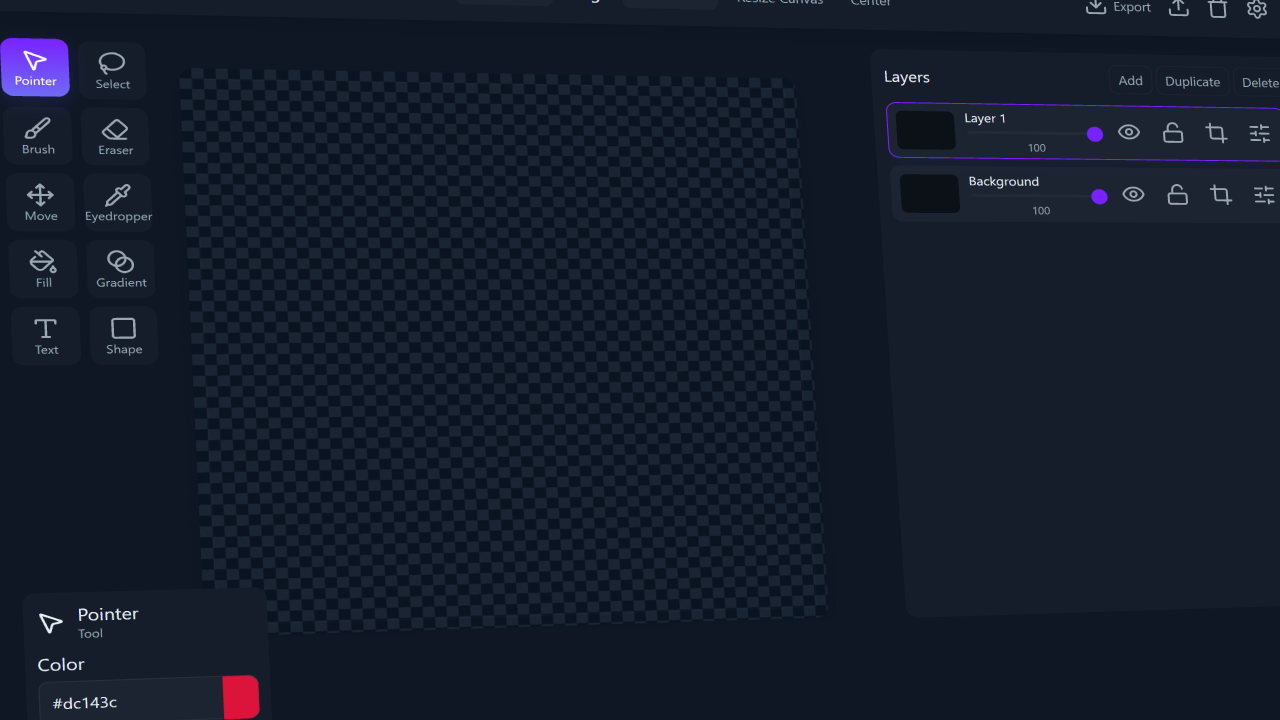The image size is (1280, 720).
Task: Click the crop icon on Layer 1
Action: pyautogui.click(x=1216, y=133)
